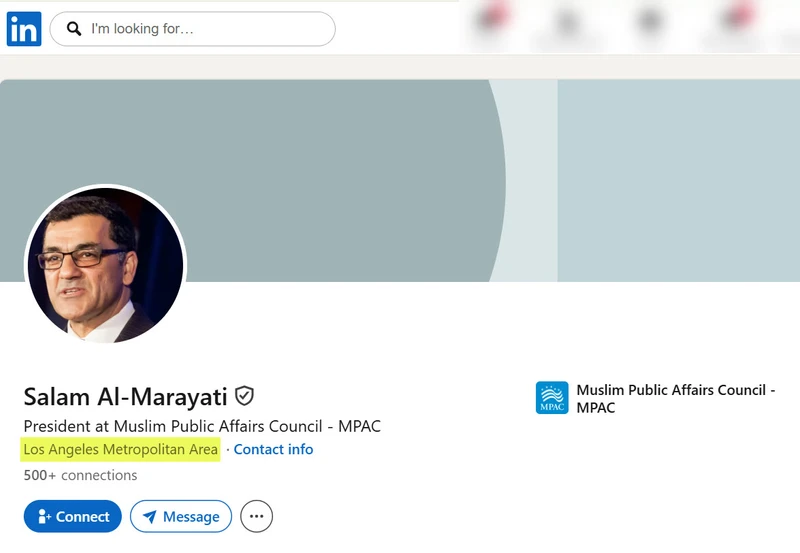Click the LinkedIn logo icon
The width and height of the screenshot is (800, 553).
pos(24,29)
